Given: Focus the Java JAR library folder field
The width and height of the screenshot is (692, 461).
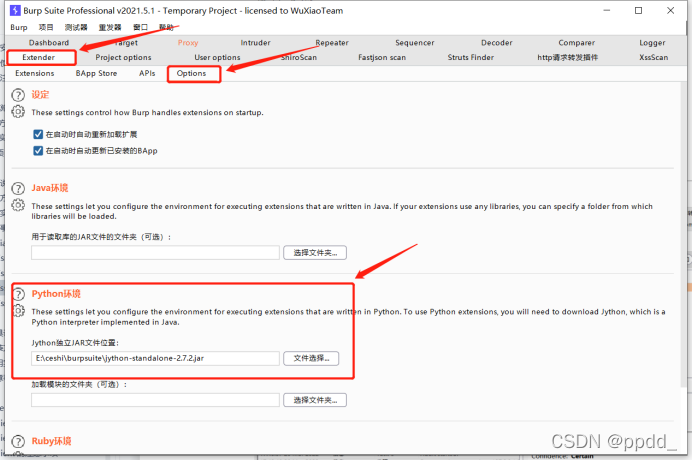Looking at the screenshot, I should 155,253.
